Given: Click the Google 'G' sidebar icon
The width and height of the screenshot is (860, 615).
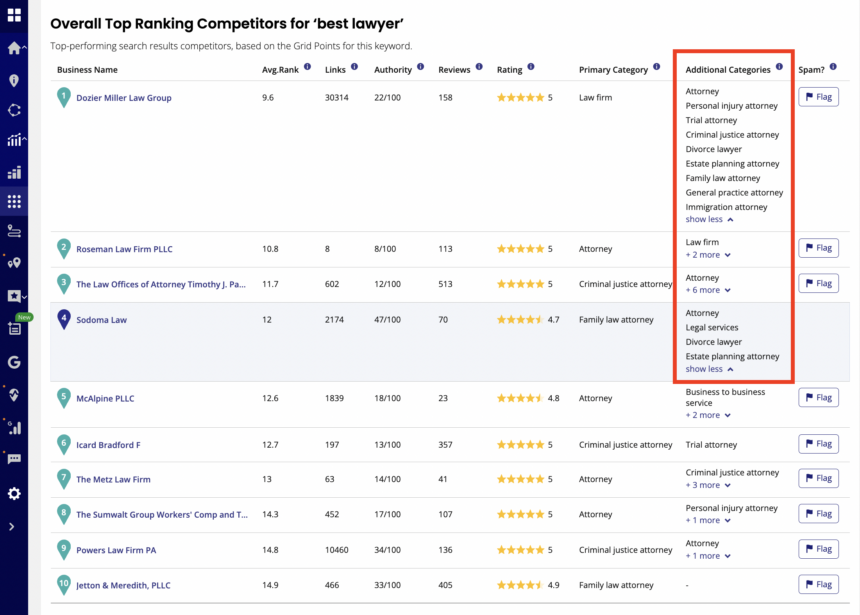Looking at the screenshot, I should tap(14, 362).
